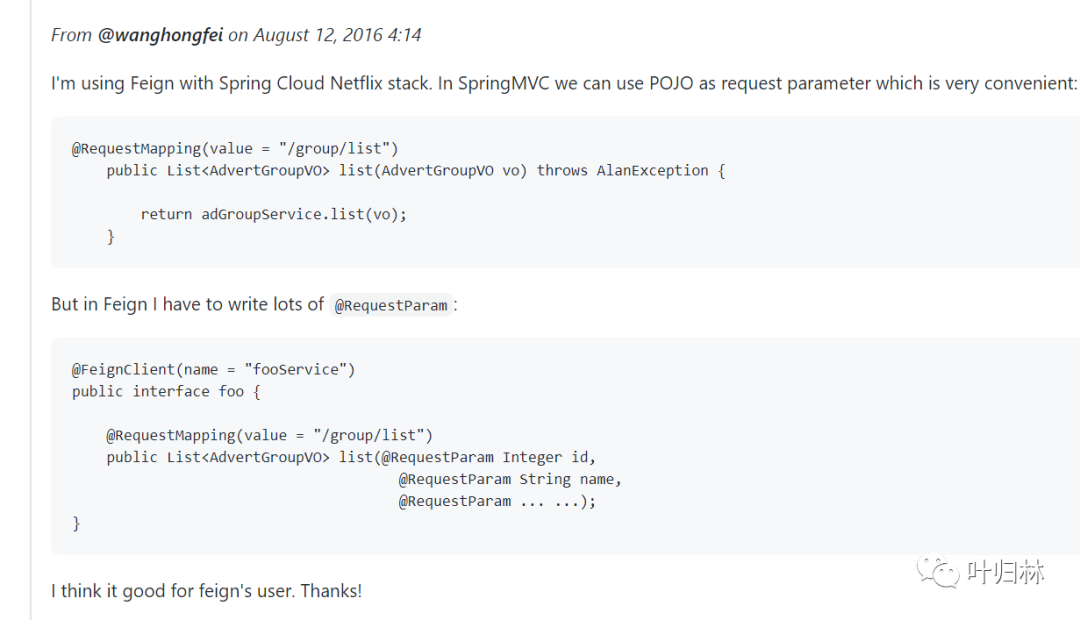1080x620 pixels.
Task: Click 'return adGroupService.list(vo);' code line
Action: [x=273, y=214]
